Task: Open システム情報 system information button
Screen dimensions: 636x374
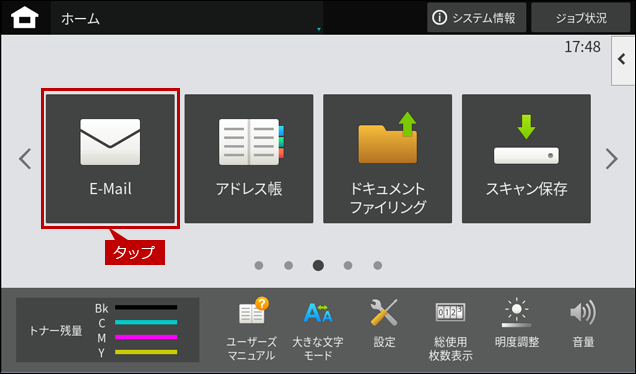Action: click(477, 18)
